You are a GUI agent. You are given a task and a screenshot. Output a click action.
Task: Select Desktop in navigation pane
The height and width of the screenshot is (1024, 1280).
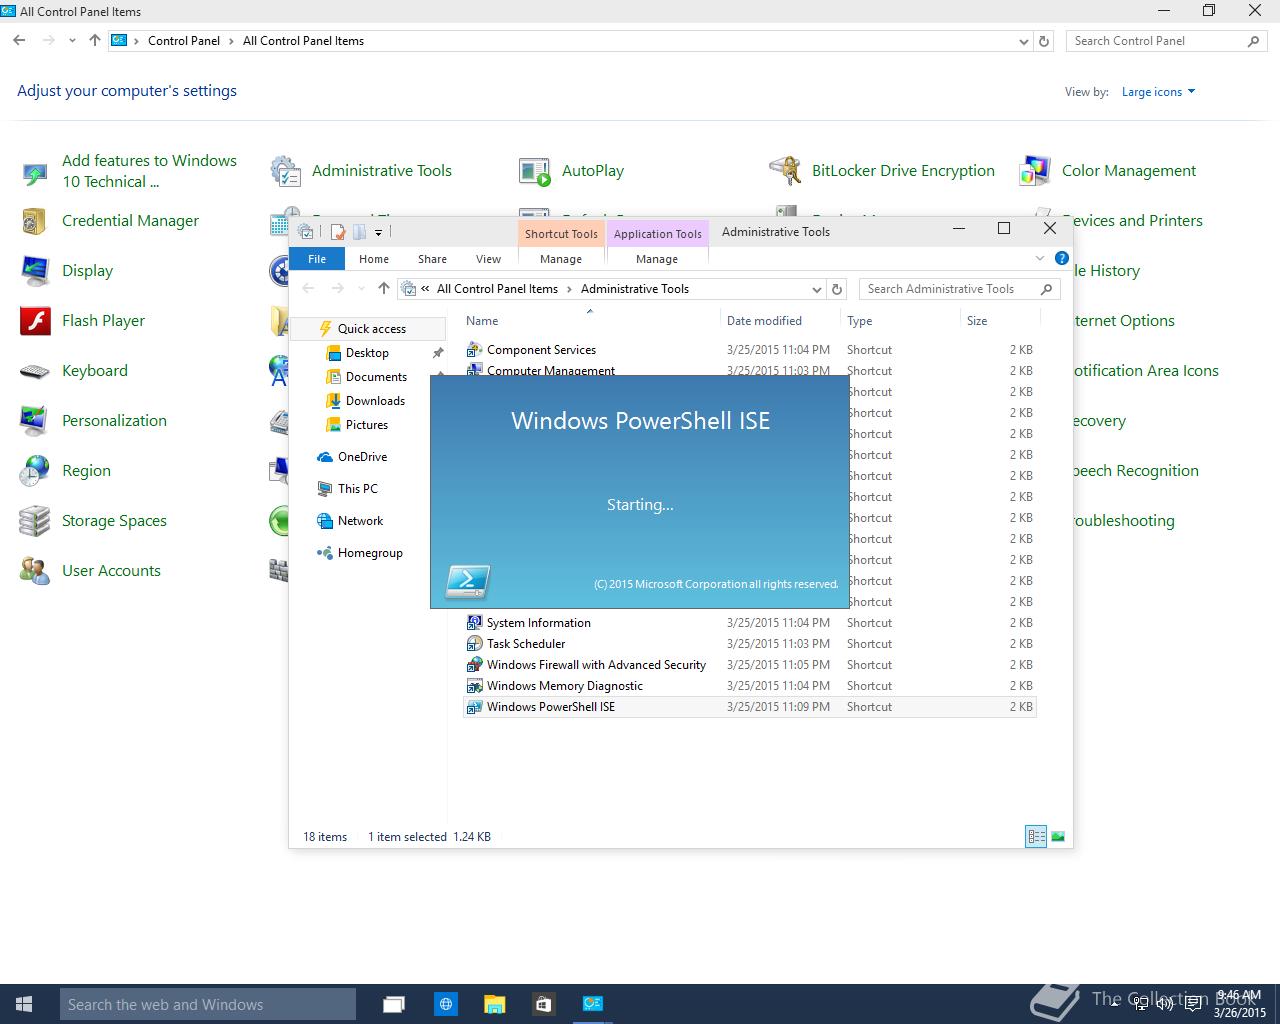coord(367,353)
